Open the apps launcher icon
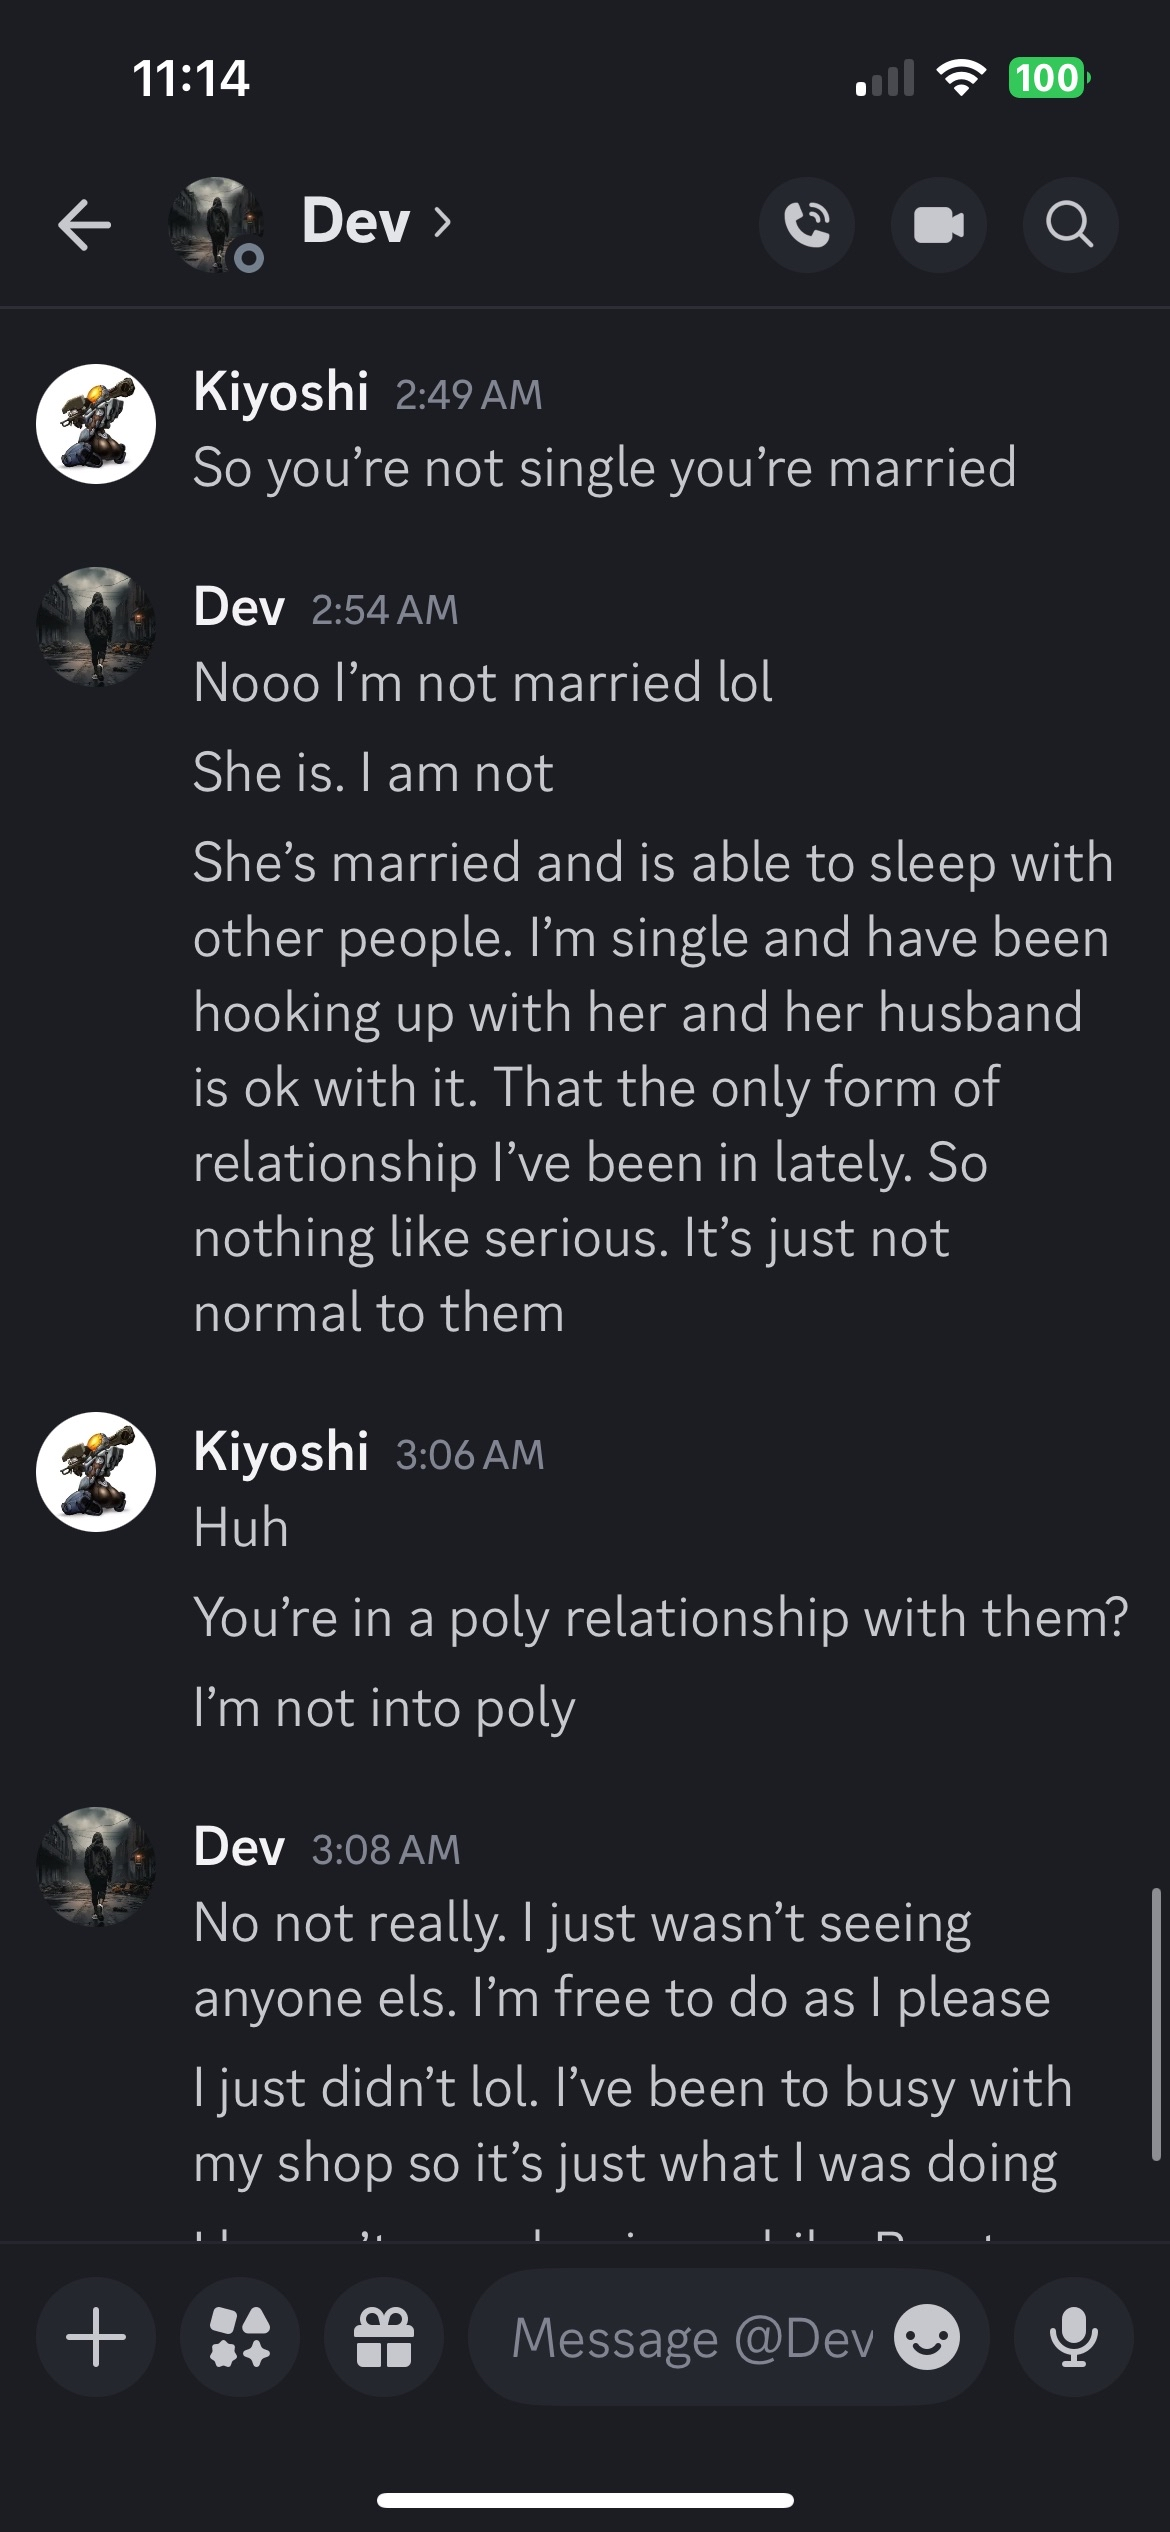Image resolution: width=1170 pixels, height=2532 pixels. pyautogui.click(x=240, y=2337)
